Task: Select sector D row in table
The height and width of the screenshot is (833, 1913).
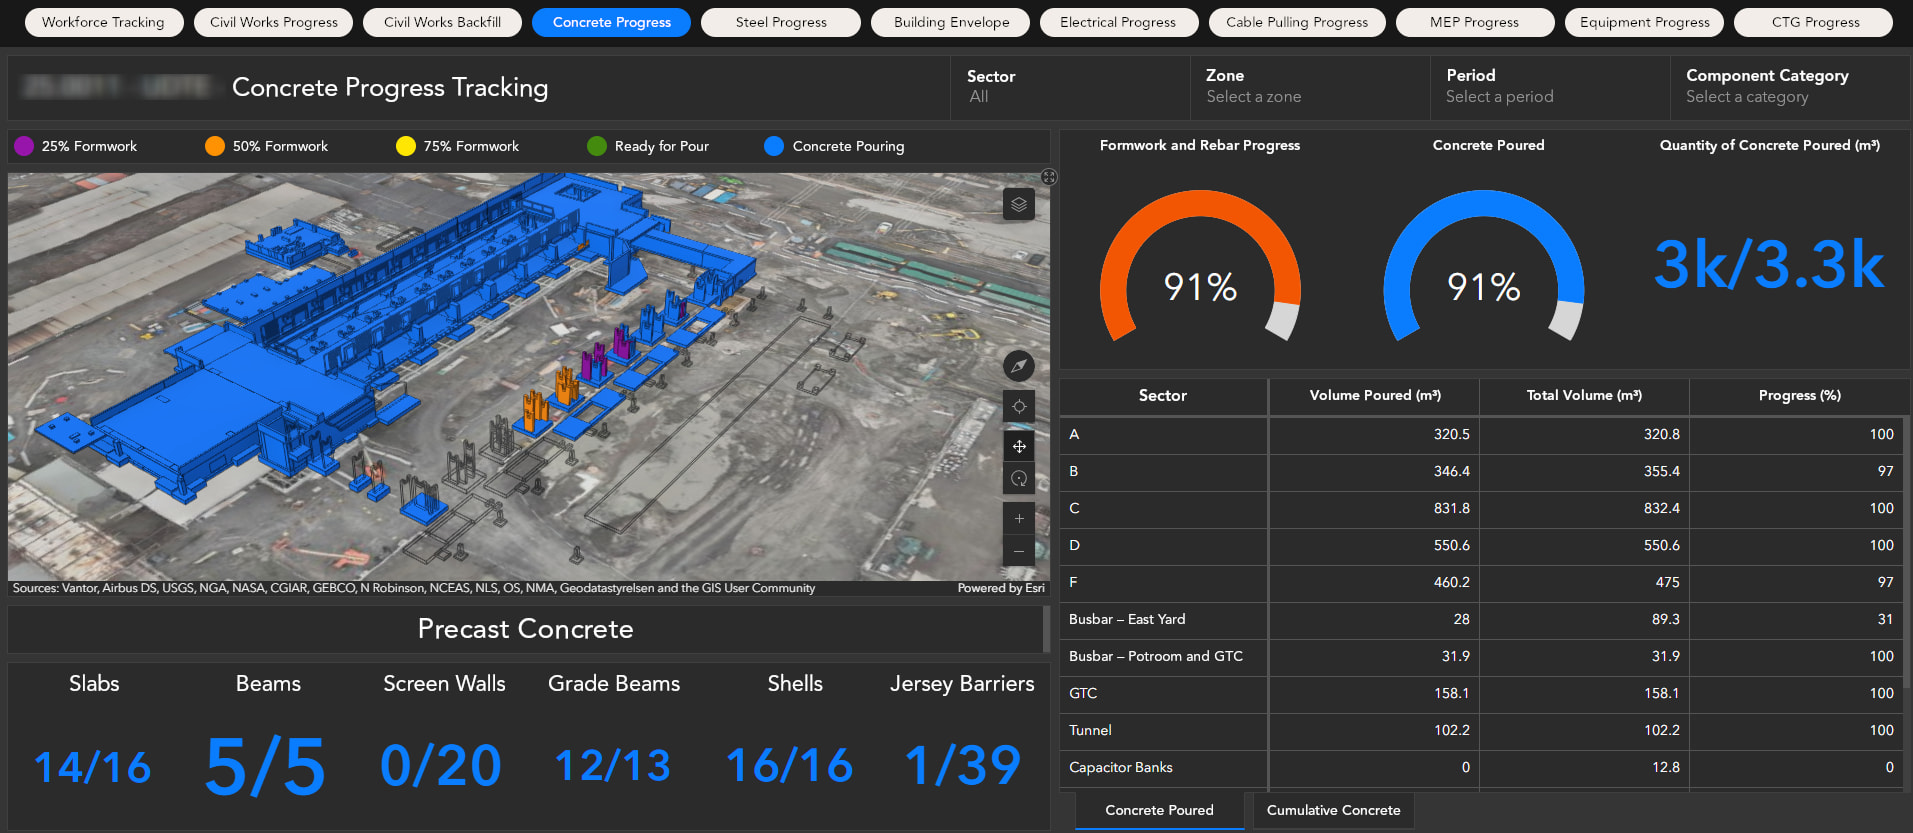Action: [1481, 545]
